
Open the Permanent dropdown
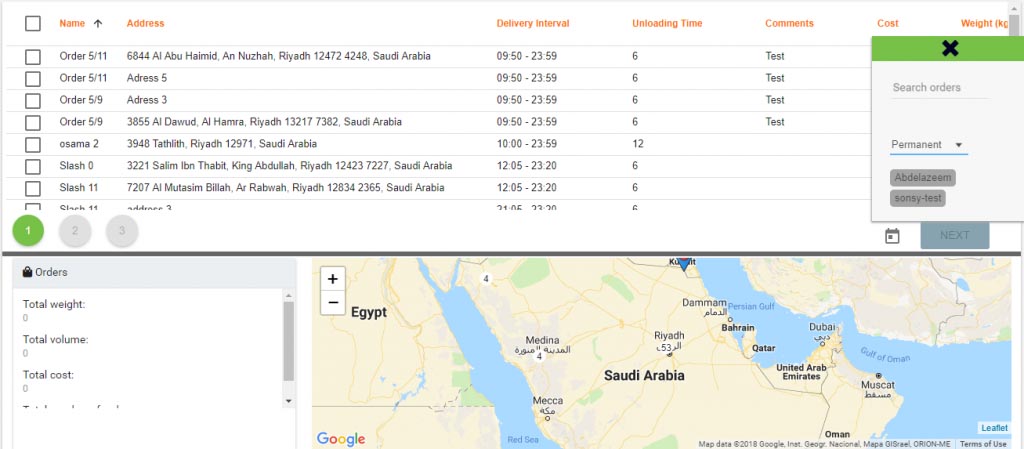click(x=929, y=145)
